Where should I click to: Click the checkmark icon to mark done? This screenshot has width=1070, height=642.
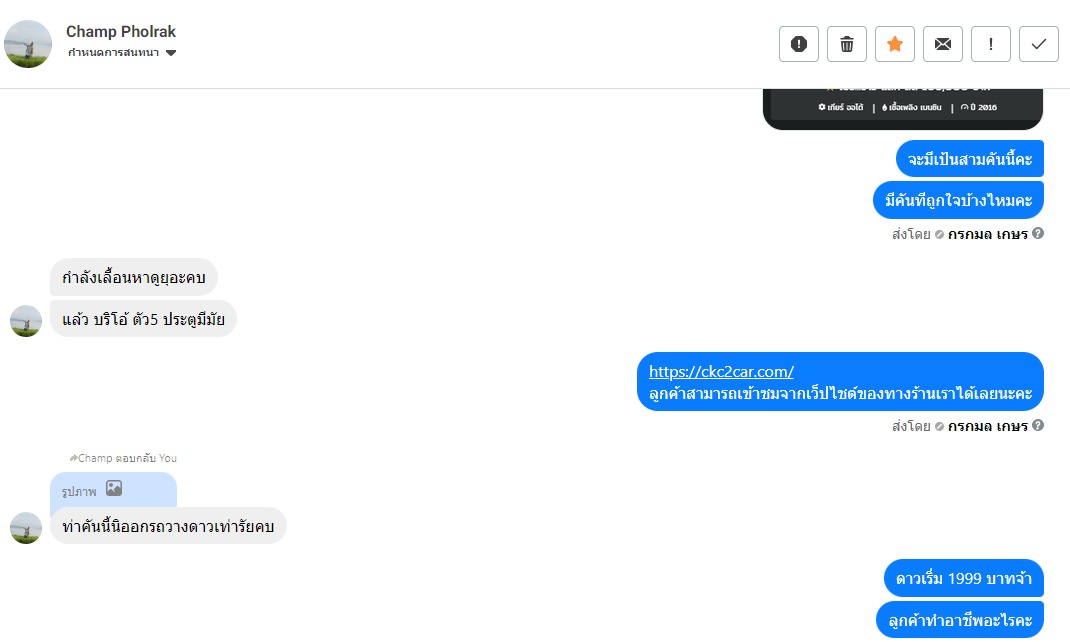coord(1039,44)
